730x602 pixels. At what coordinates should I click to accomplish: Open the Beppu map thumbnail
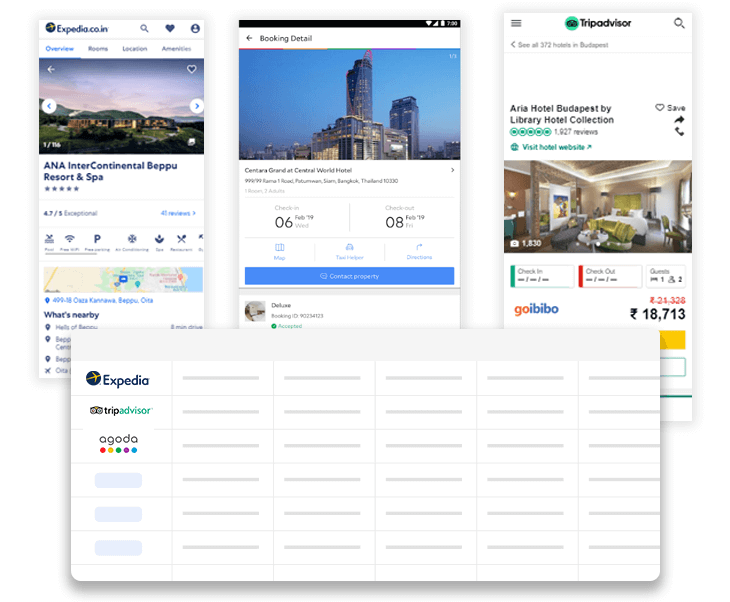point(123,279)
